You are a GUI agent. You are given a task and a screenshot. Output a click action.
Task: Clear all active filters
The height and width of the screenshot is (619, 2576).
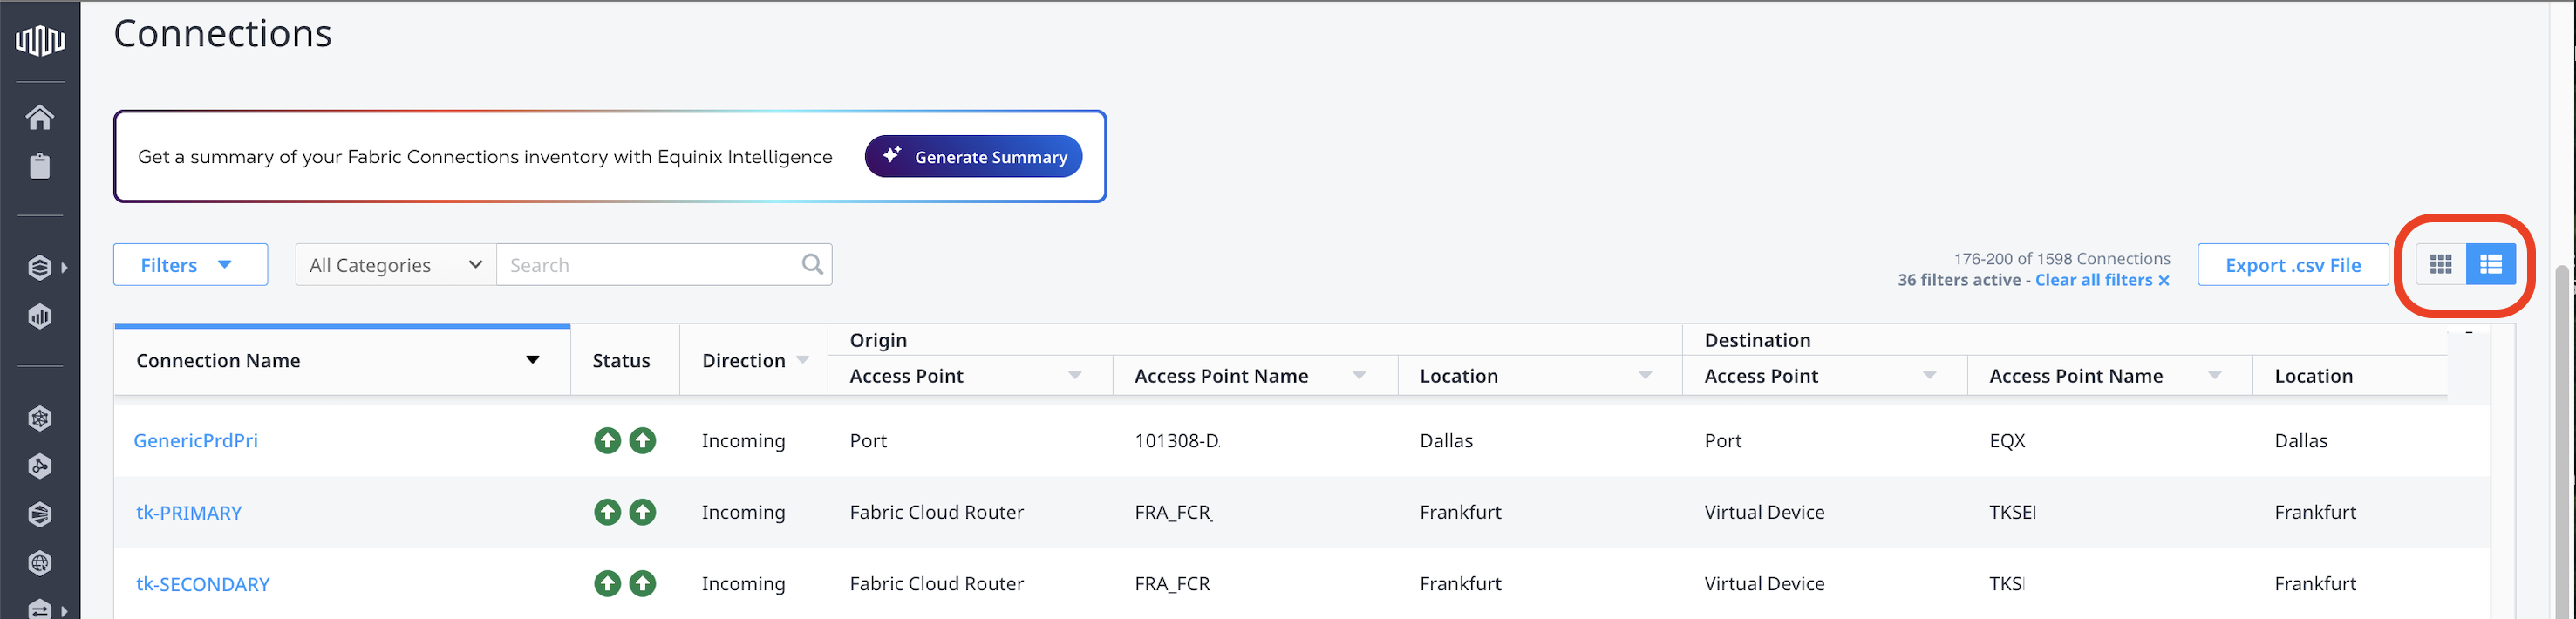[x=2101, y=281]
